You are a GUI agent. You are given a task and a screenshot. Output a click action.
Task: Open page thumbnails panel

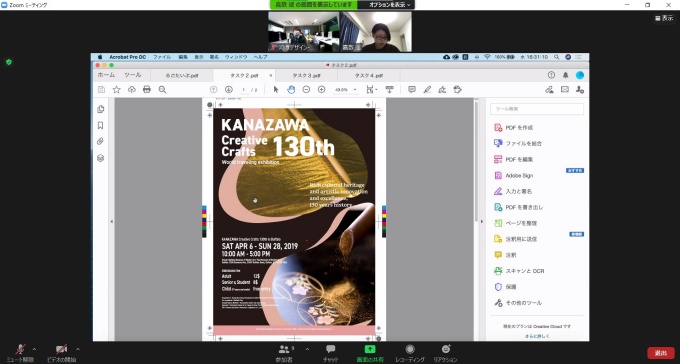click(101, 109)
